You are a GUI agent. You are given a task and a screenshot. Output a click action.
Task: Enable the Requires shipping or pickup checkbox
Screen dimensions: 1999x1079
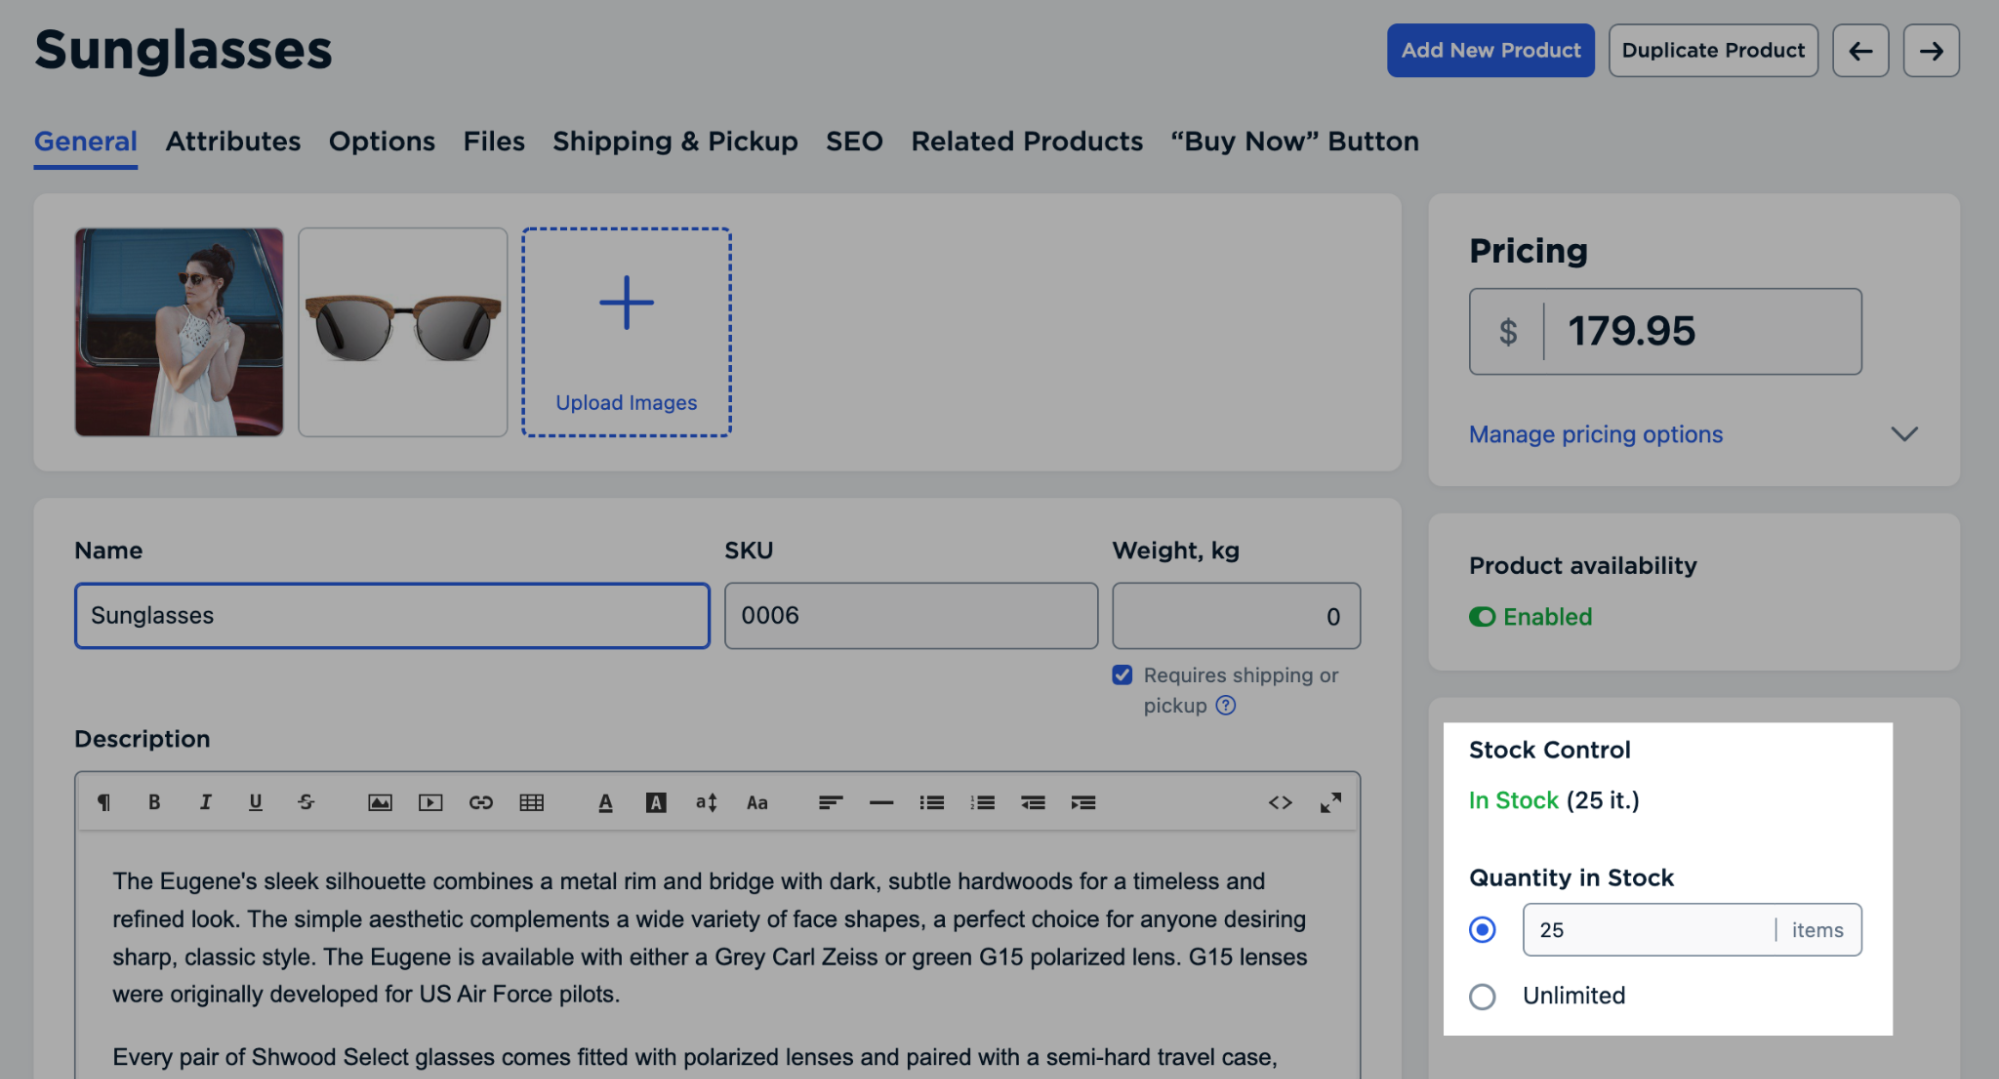[1122, 675]
